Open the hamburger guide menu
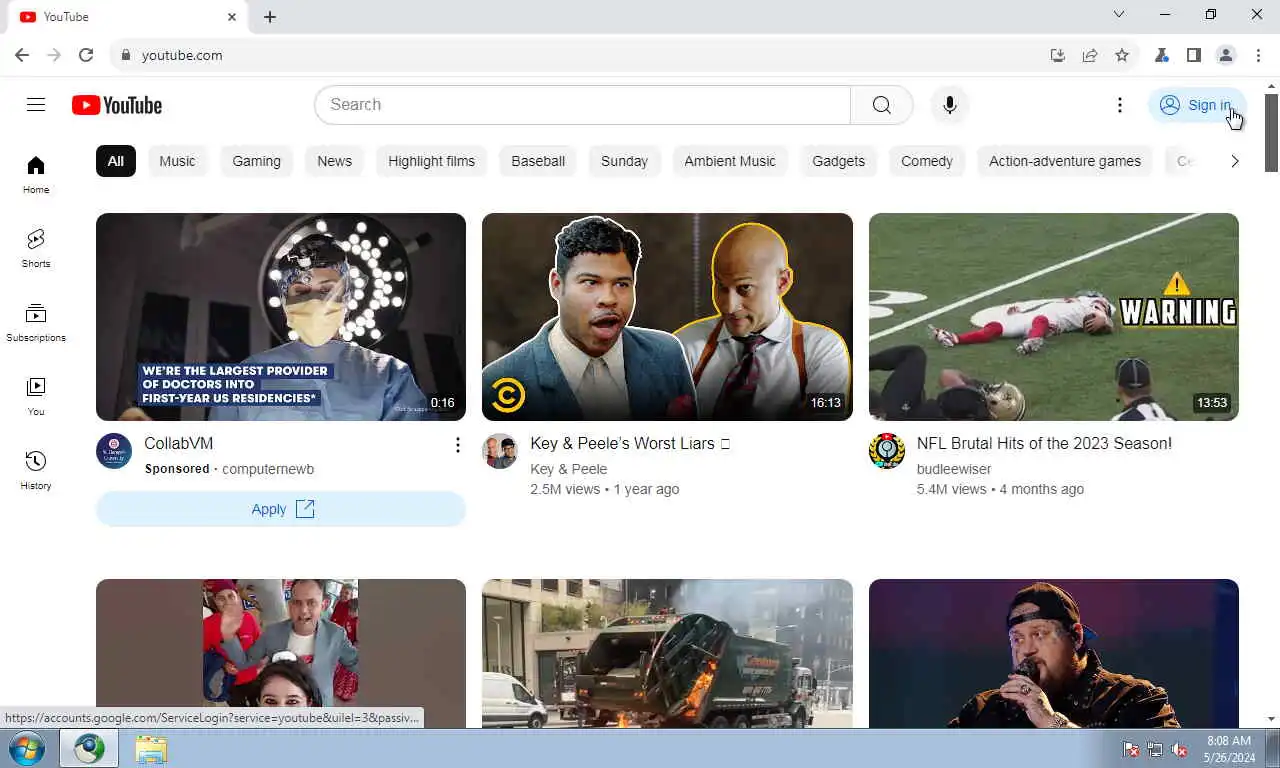Screen dimensions: 1280x768 (x=36, y=105)
